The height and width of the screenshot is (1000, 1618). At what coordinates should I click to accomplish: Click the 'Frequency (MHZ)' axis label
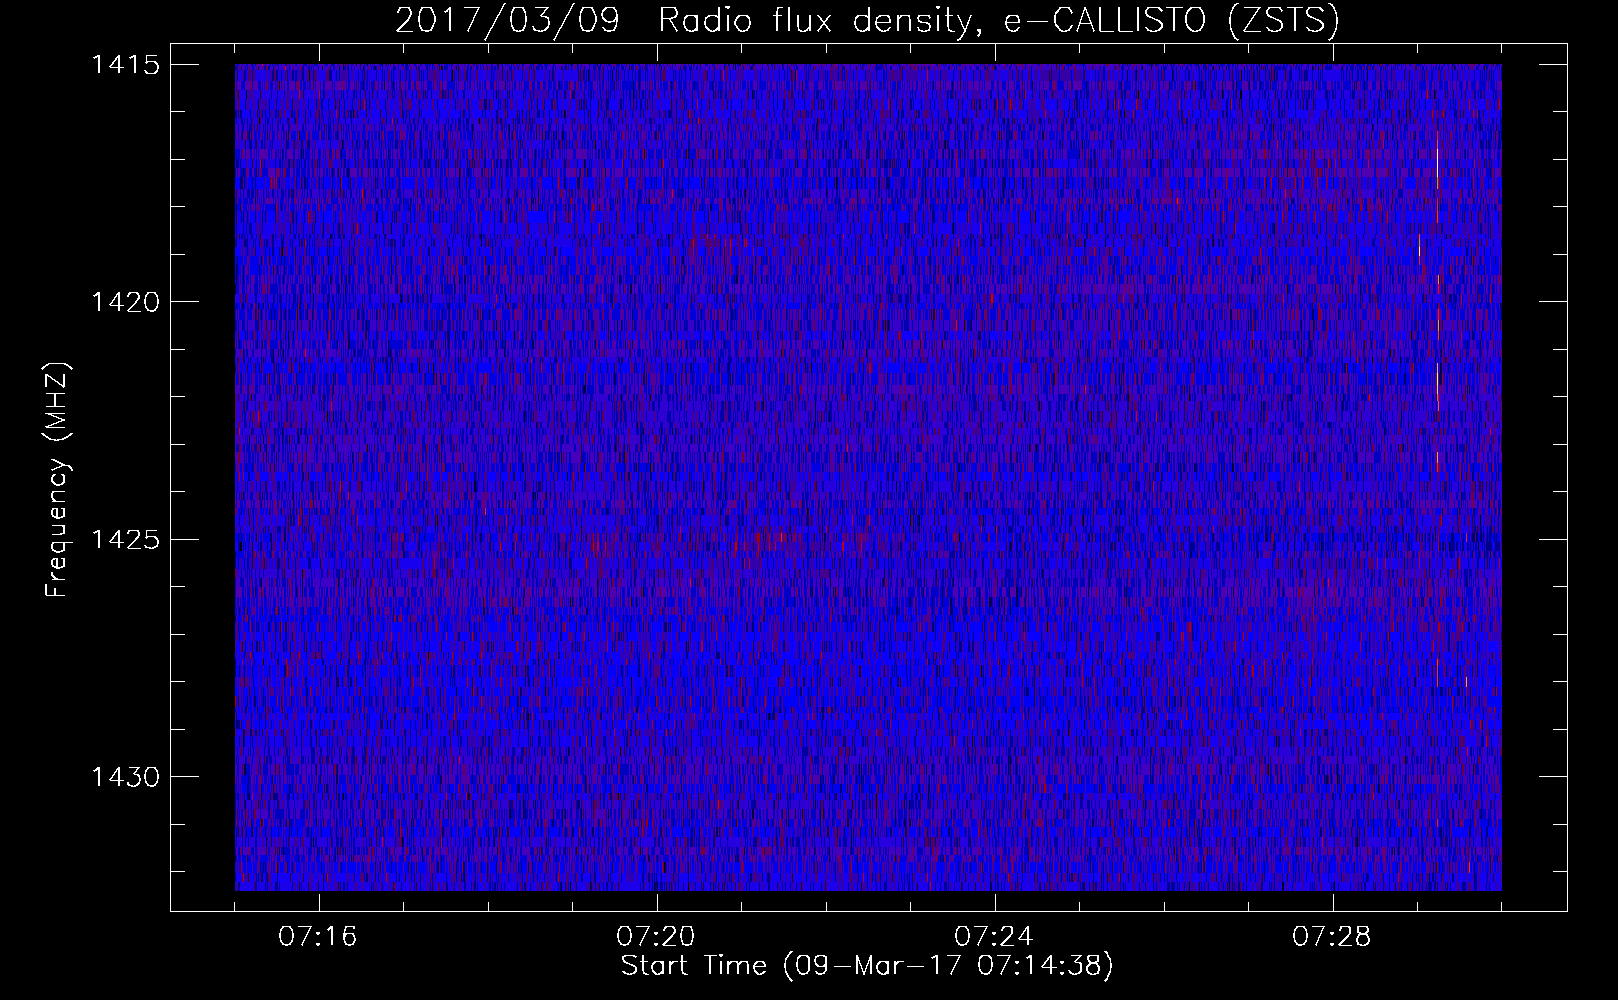click(57, 481)
